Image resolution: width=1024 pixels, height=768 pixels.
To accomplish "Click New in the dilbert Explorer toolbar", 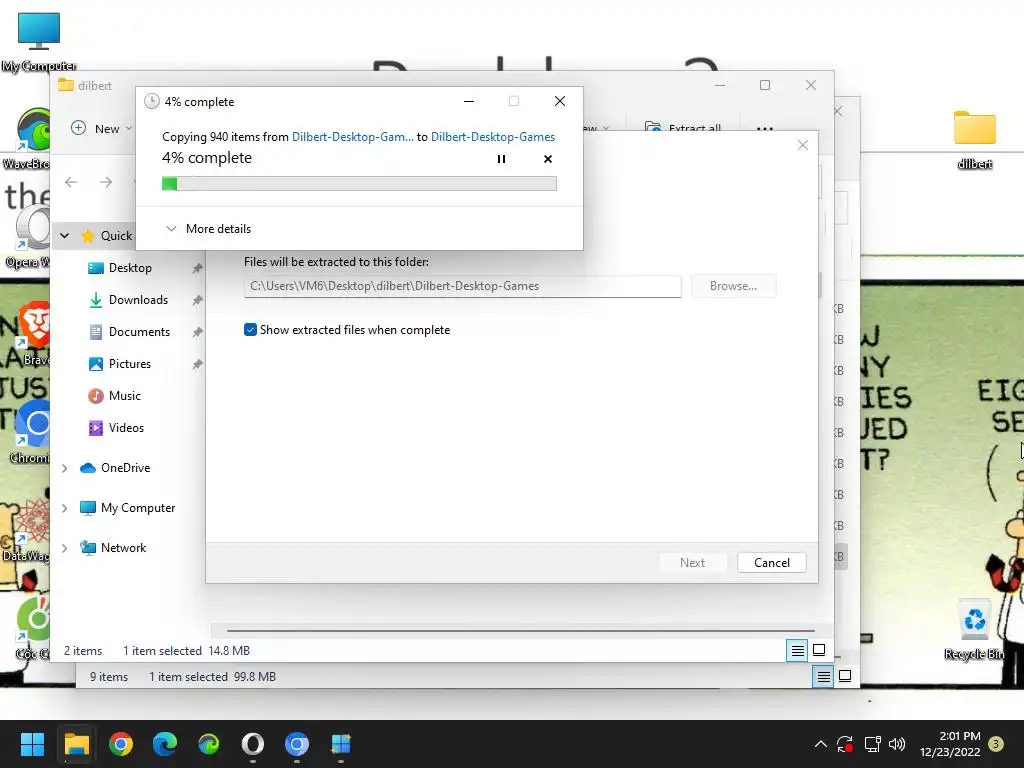I will [x=101, y=129].
